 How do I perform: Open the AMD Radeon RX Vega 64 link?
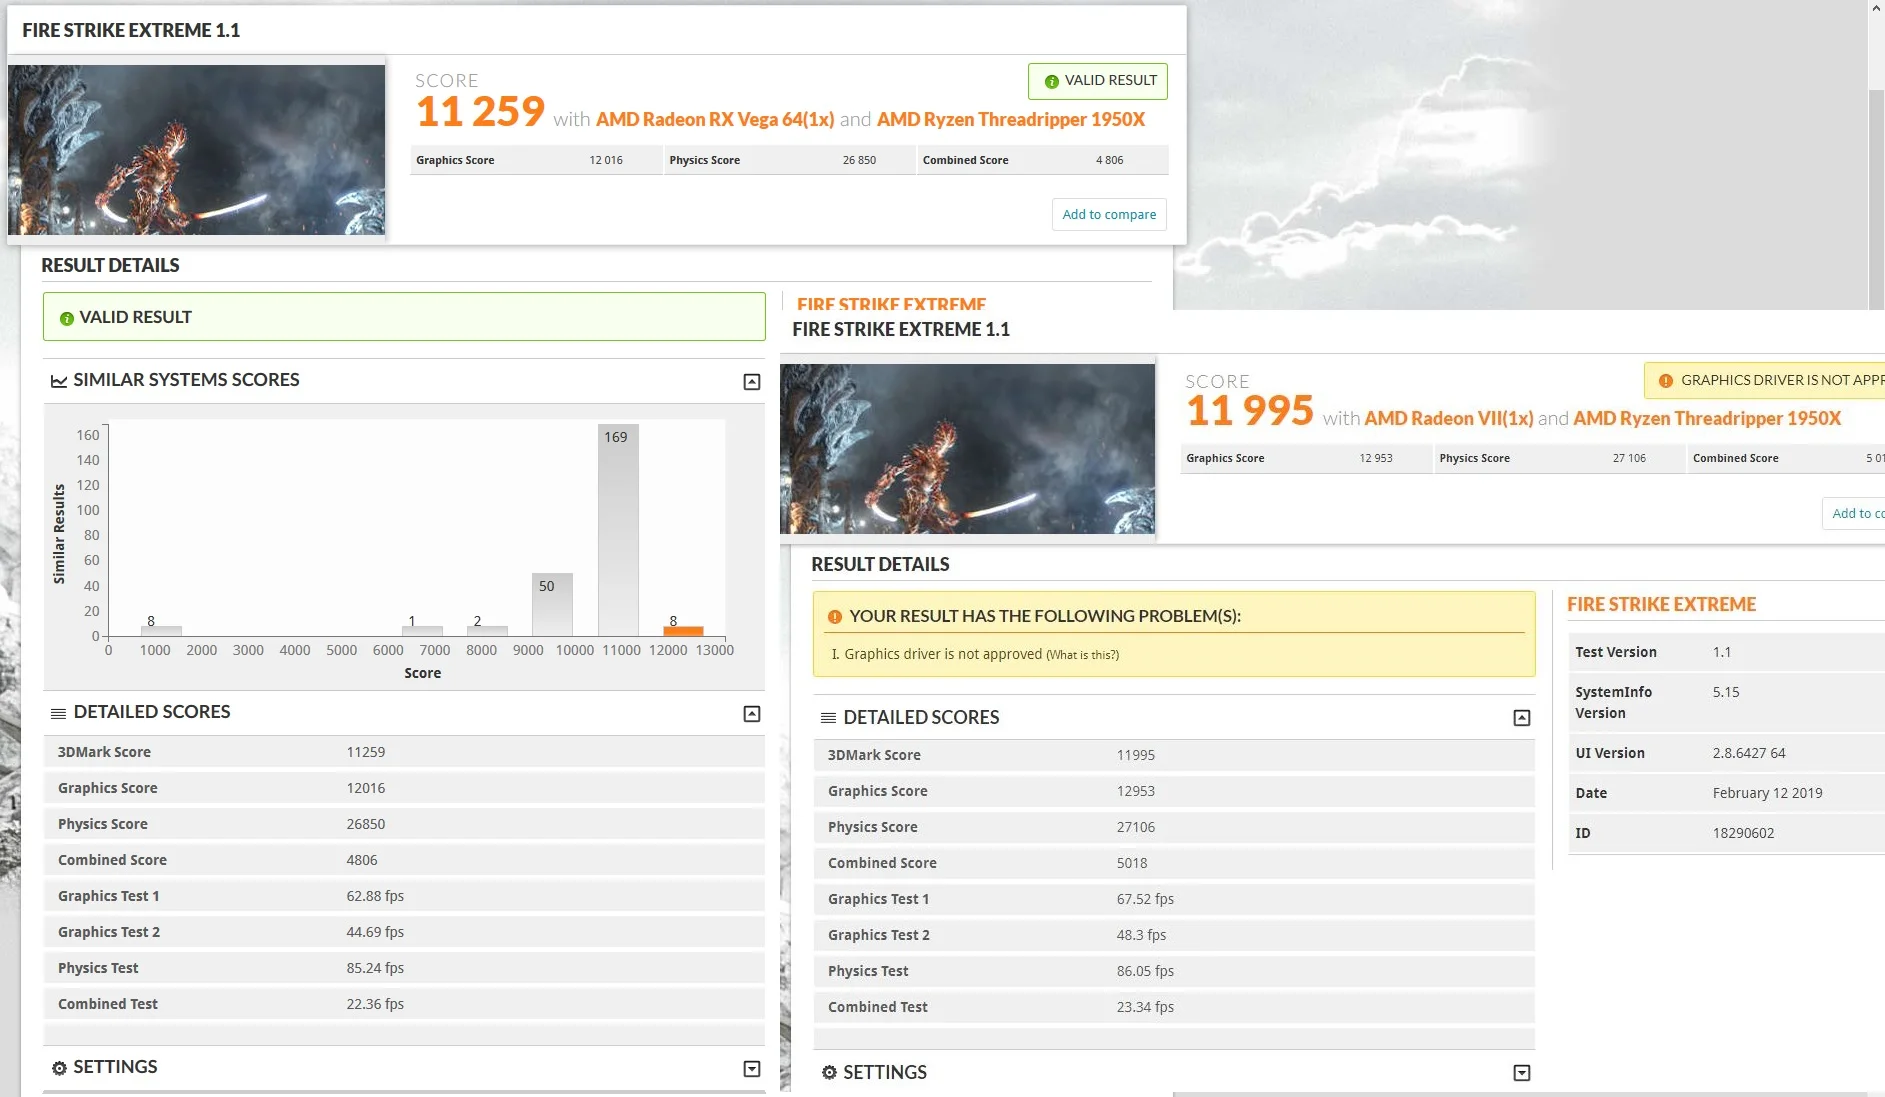click(715, 119)
